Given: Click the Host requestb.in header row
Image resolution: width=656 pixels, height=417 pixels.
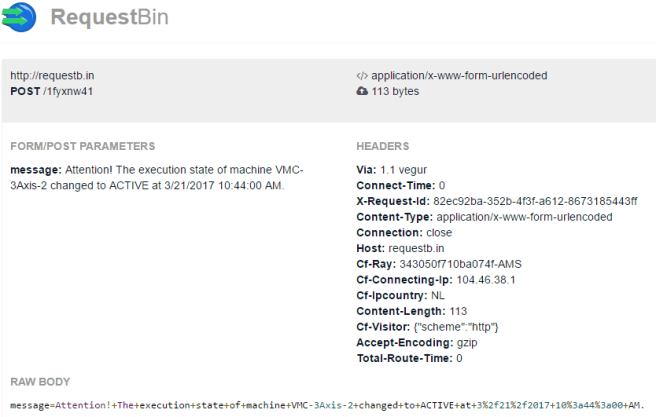Looking at the screenshot, I should [x=400, y=248].
